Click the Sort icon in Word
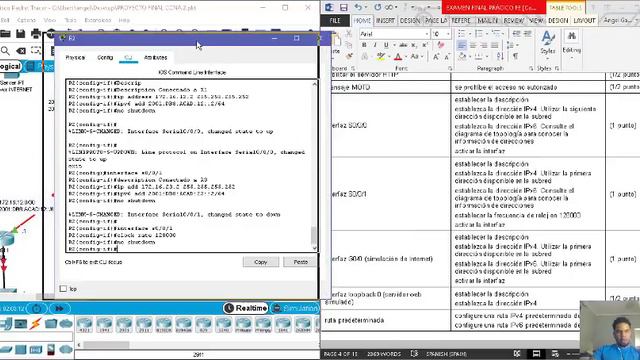The height and width of the screenshot is (360, 640). click(500, 56)
